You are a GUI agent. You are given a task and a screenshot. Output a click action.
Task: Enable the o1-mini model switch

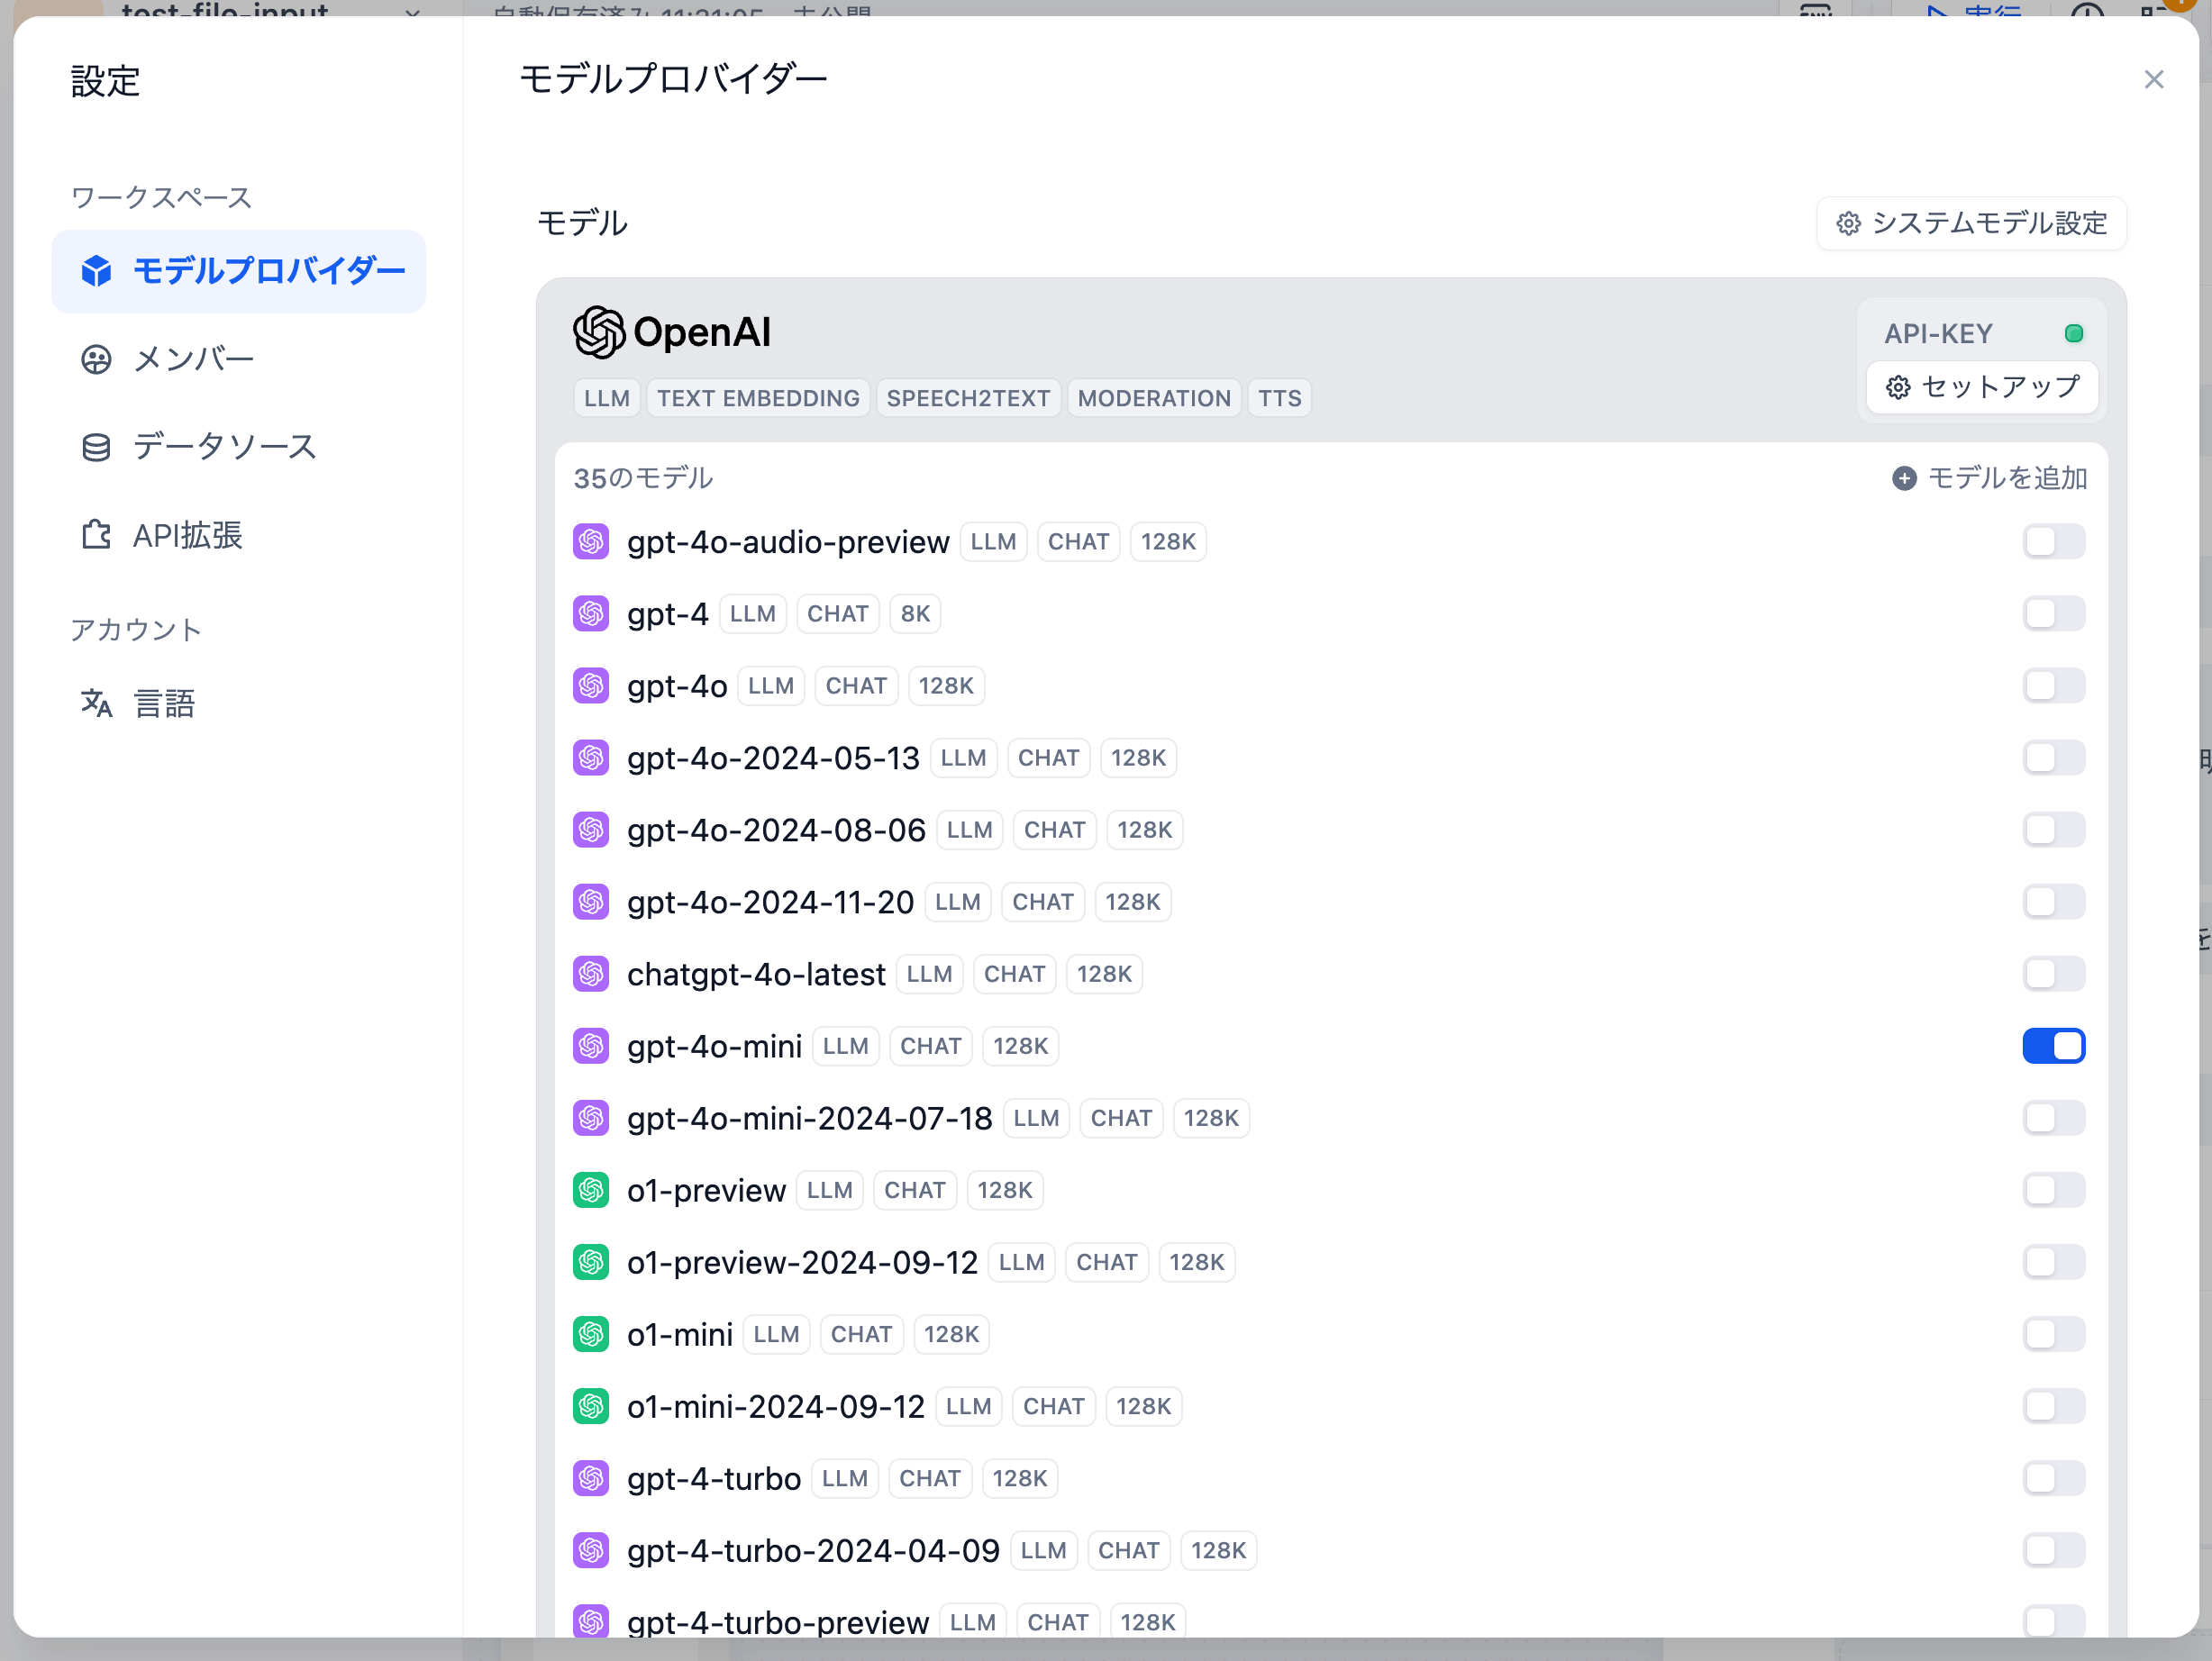(x=2053, y=1334)
